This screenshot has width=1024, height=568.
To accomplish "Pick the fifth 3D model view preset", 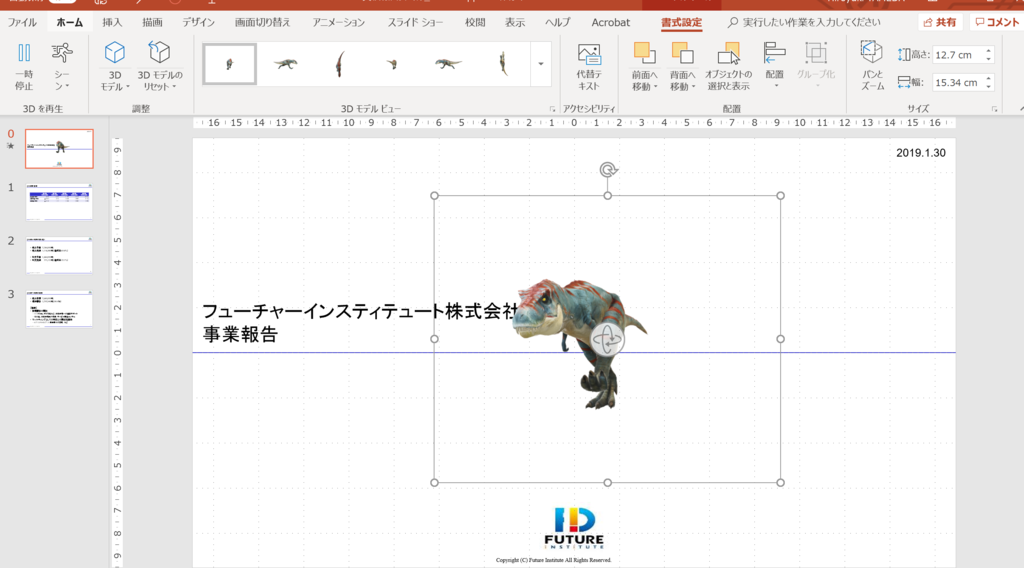I will pyautogui.click(x=447, y=64).
